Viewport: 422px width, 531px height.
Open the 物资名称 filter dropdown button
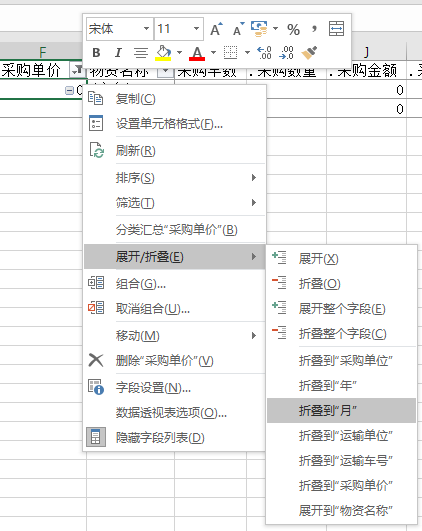(165, 72)
